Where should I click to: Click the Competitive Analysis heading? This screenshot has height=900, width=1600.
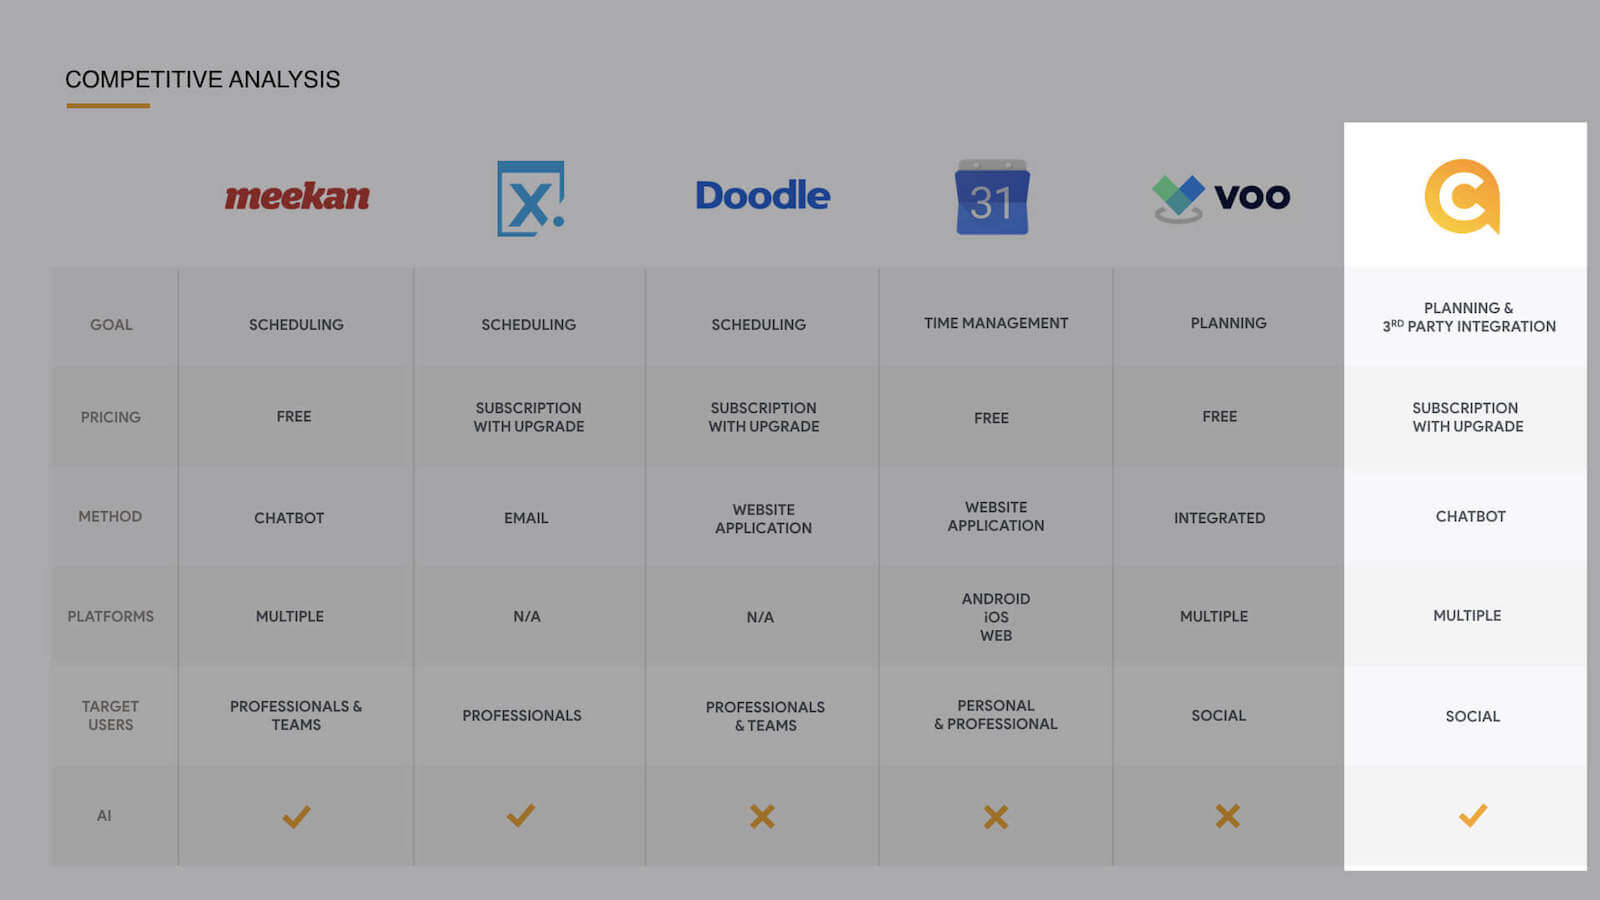click(x=202, y=80)
